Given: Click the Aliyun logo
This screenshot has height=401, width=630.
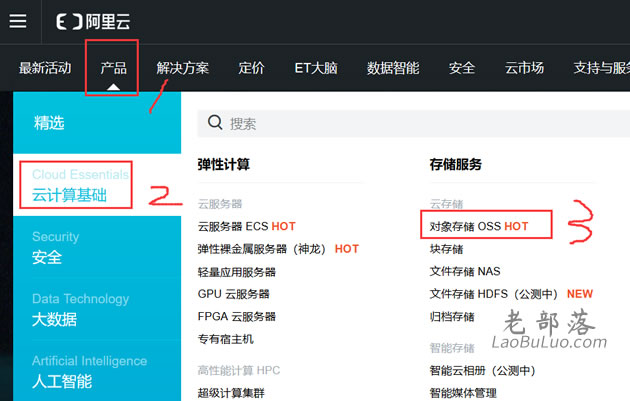Looking at the screenshot, I should (x=93, y=21).
